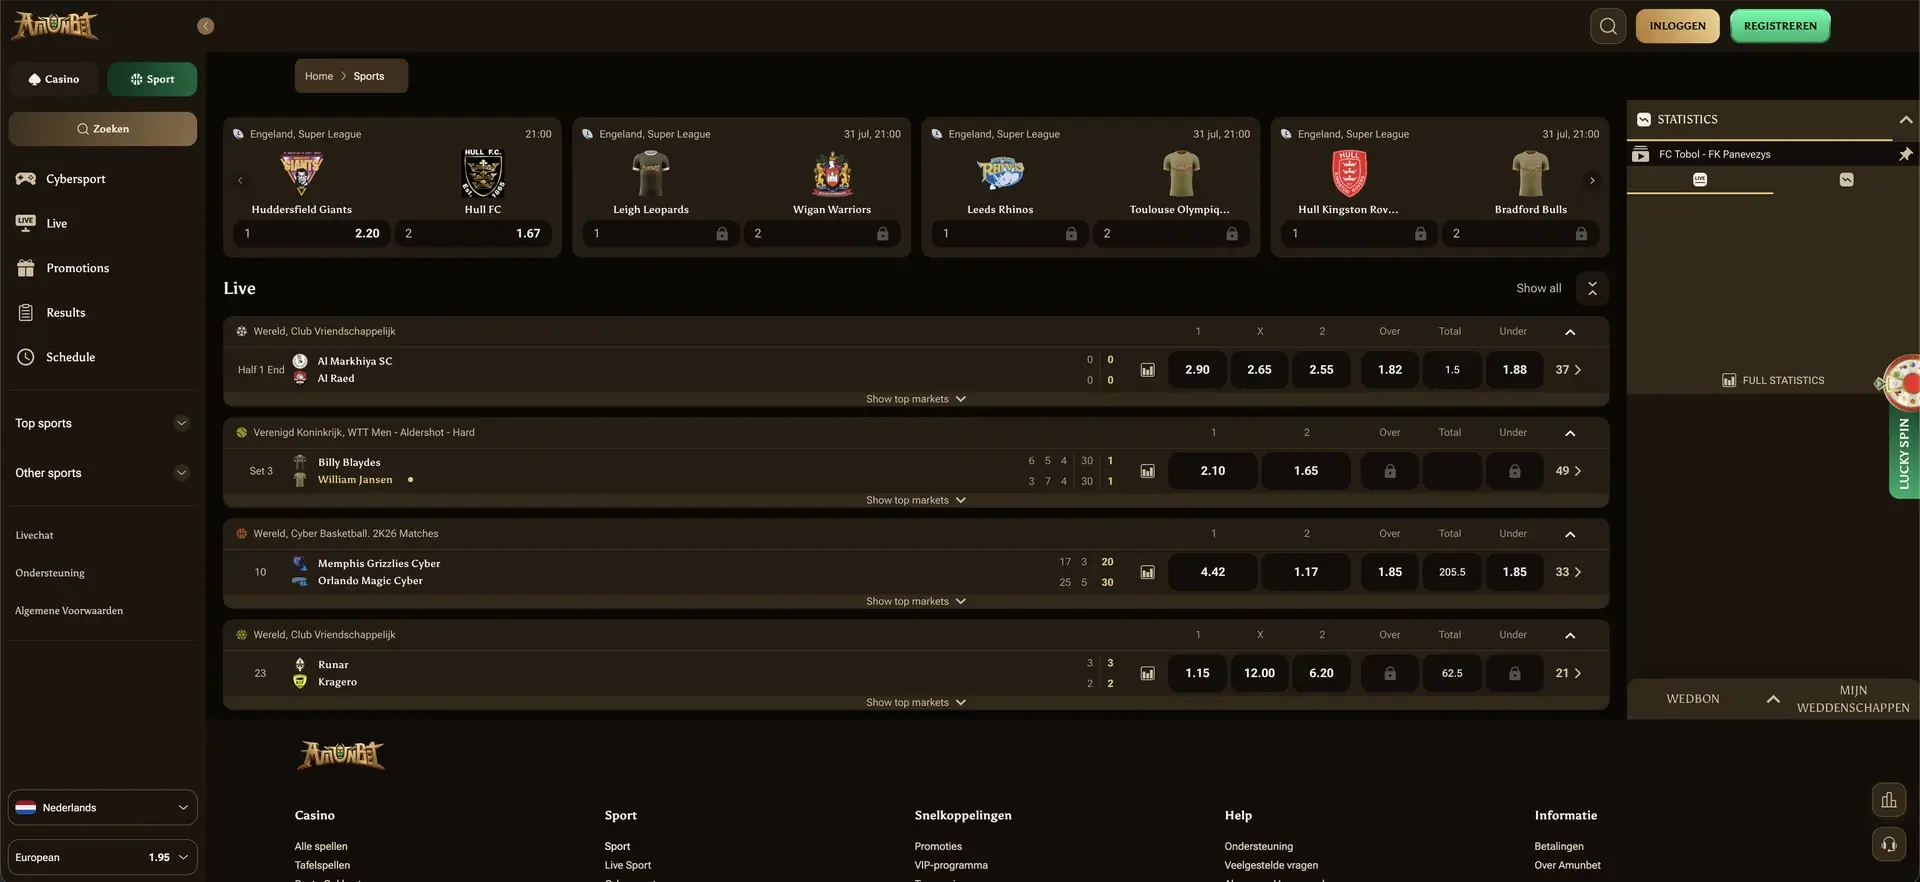The height and width of the screenshot is (882, 1920).
Task: Click Show all live events
Action: click(1538, 288)
